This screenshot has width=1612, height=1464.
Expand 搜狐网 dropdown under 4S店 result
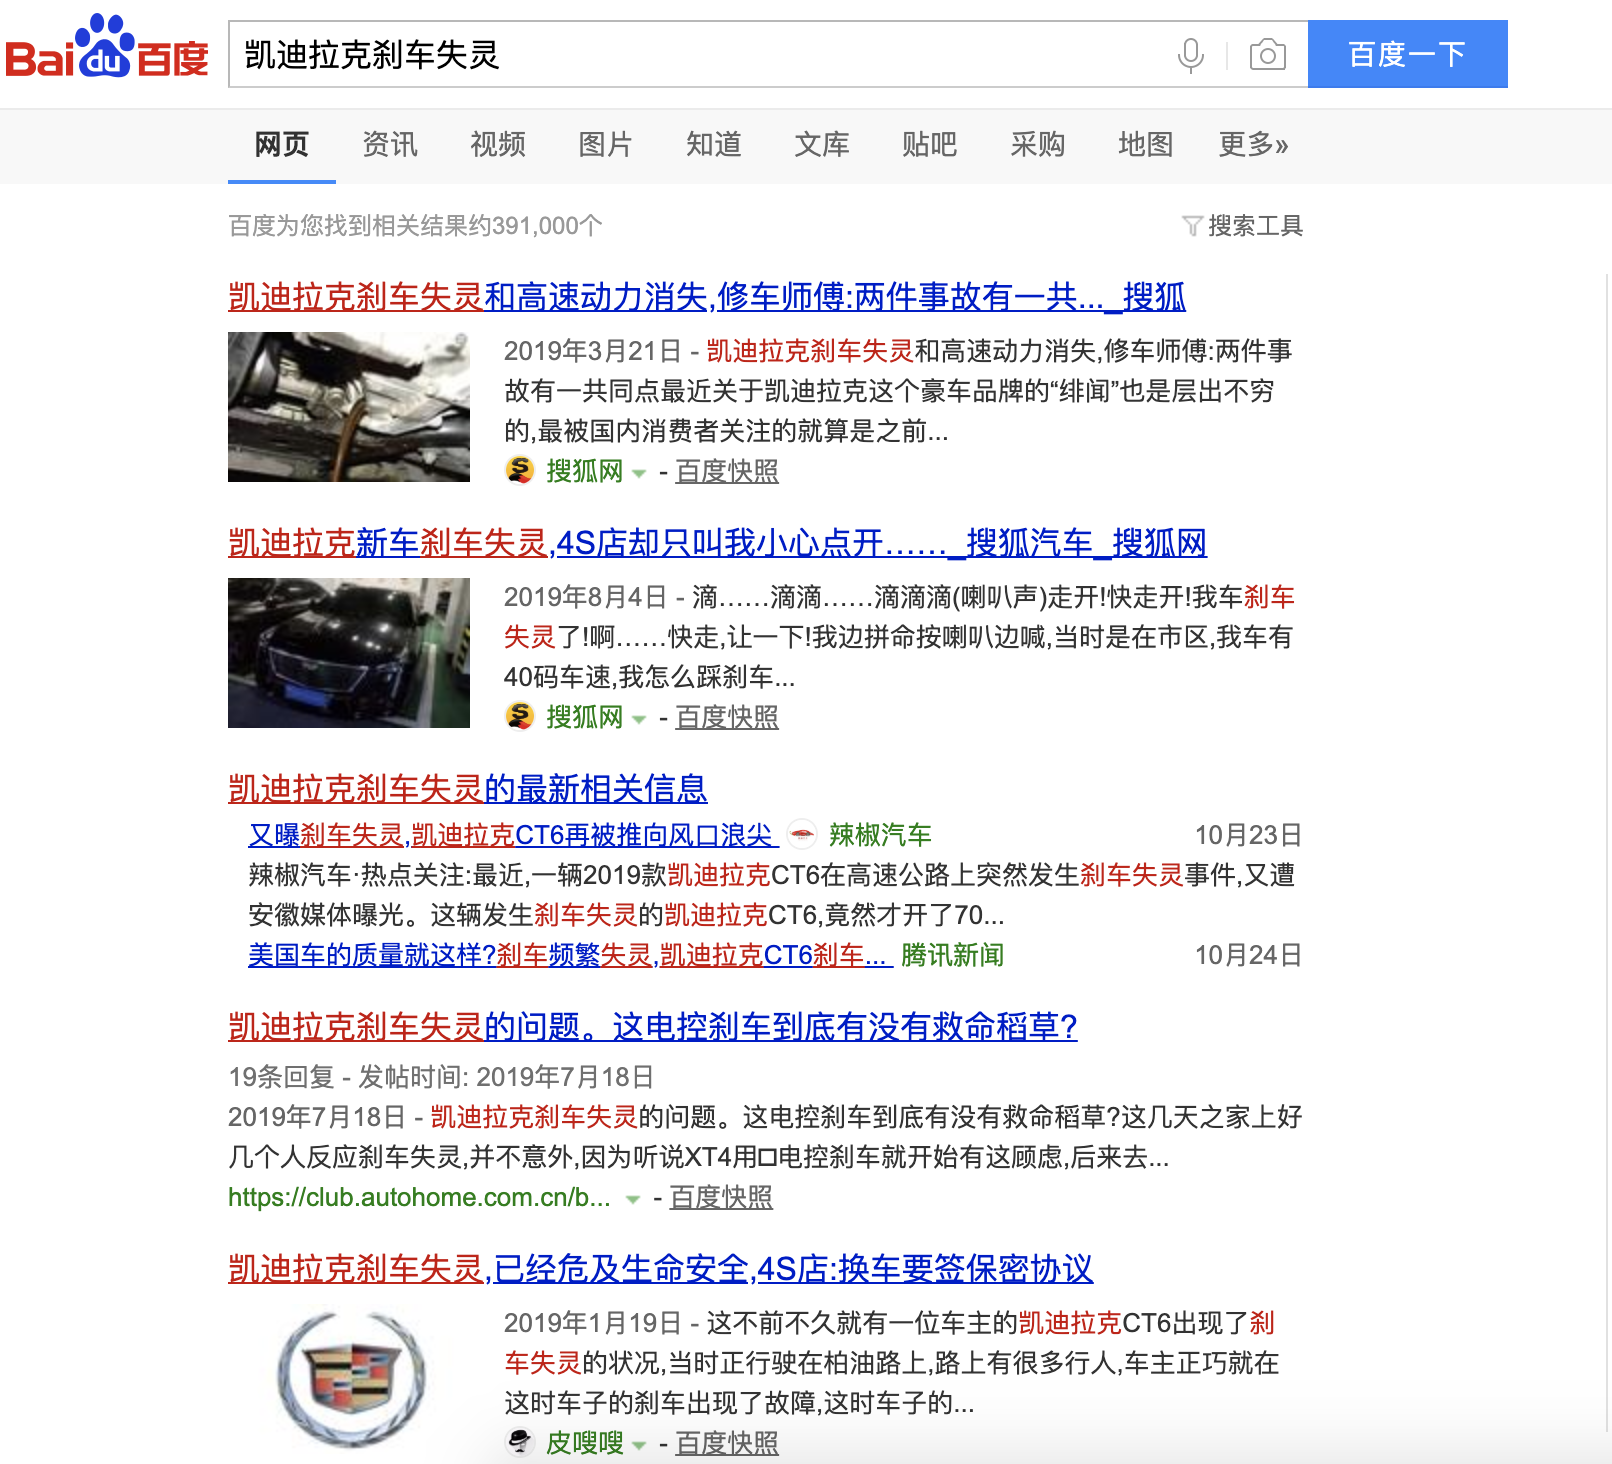click(639, 719)
